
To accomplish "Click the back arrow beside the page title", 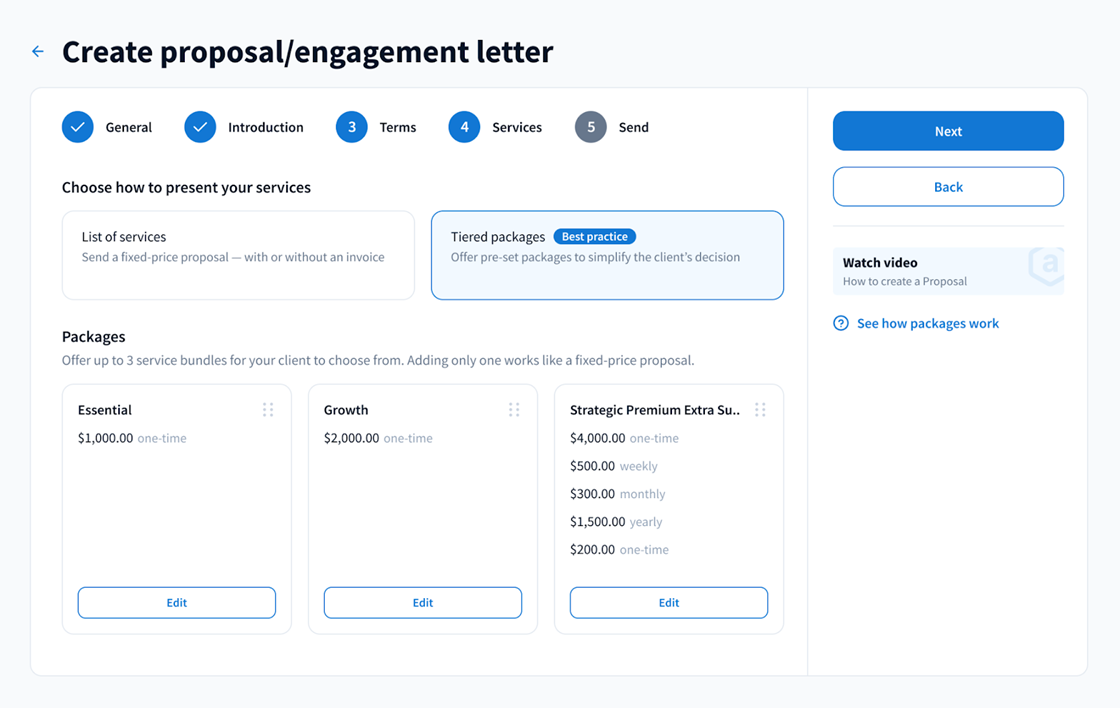I will 38,51.
